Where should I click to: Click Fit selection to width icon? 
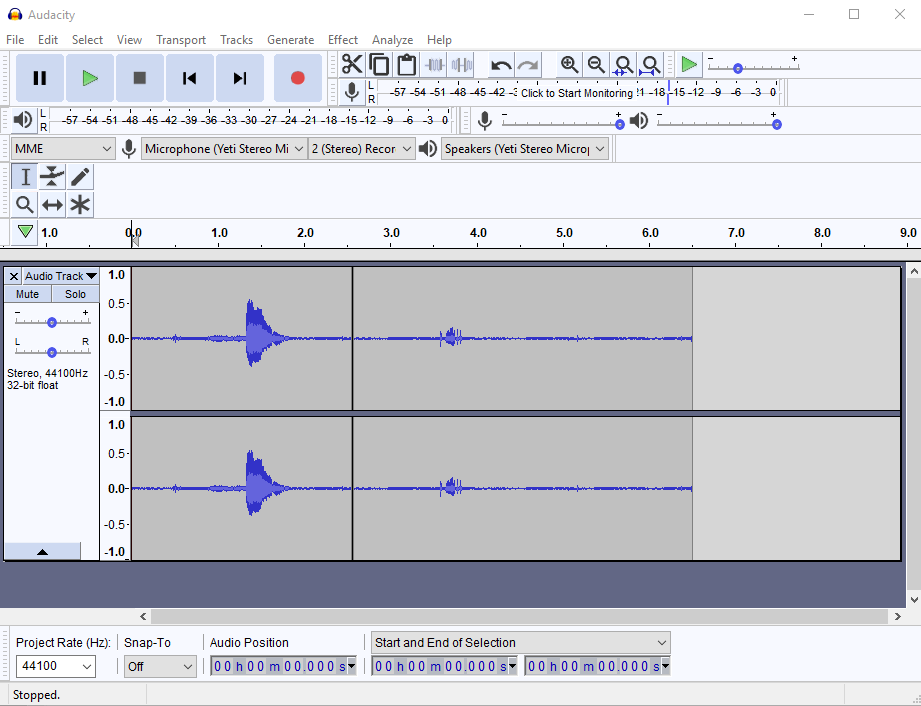pyautogui.click(x=623, y=64)
